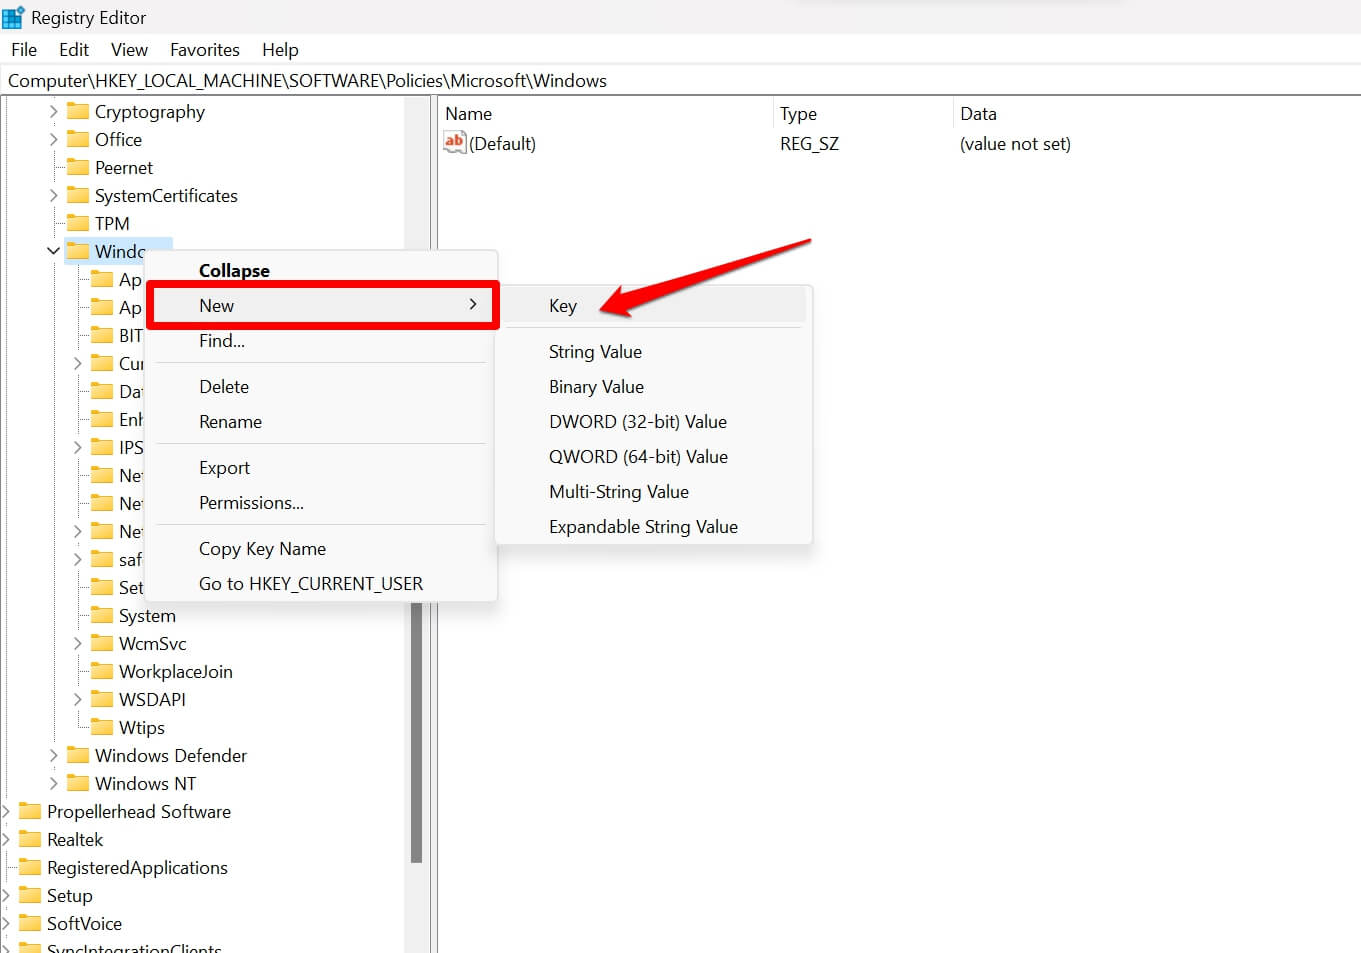The height and width of the screenshot is (953, 1361).
Task: Expand the Office tree node
Action: (x=53, y=139)
